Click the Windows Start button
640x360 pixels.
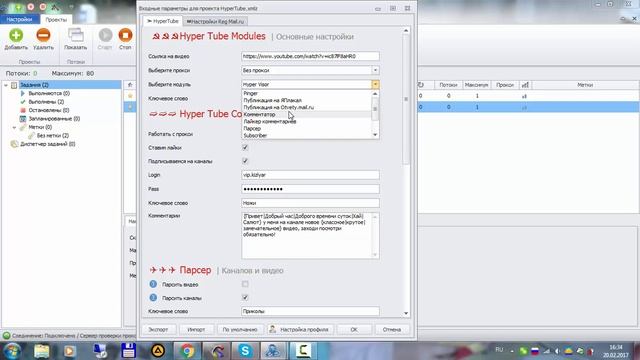coord(12,351)
